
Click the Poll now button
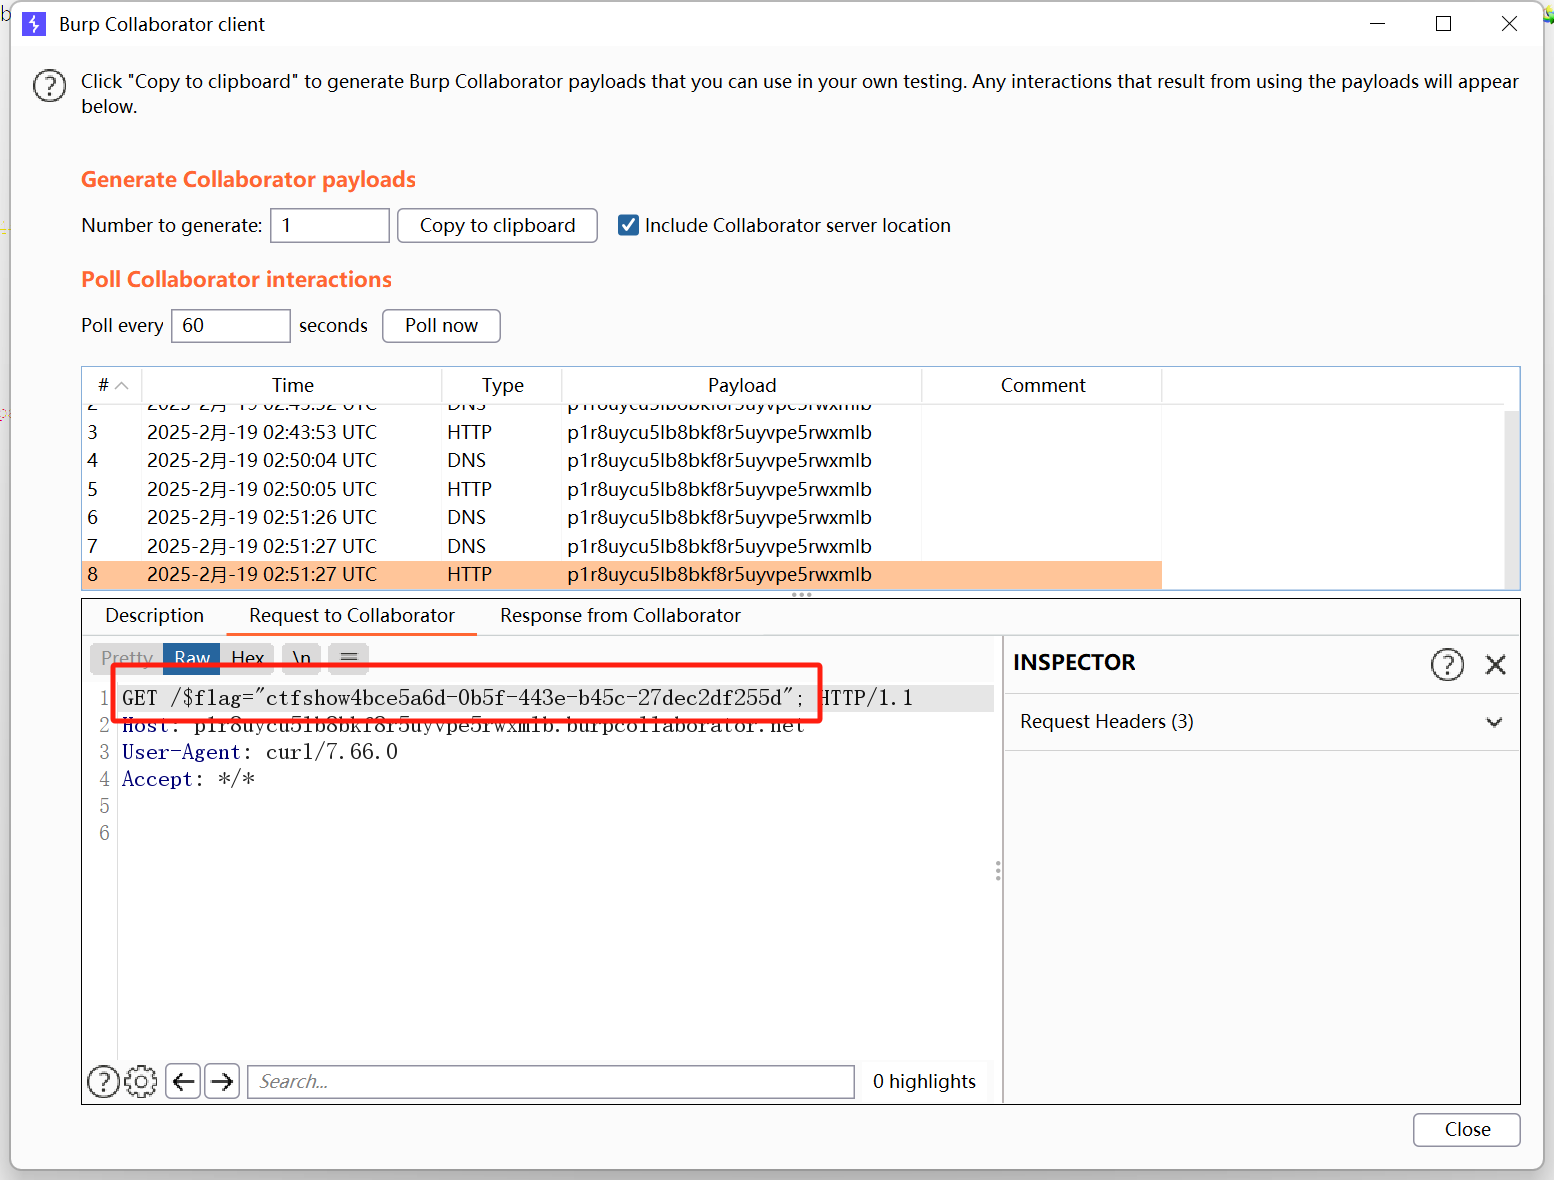point(441,325)
